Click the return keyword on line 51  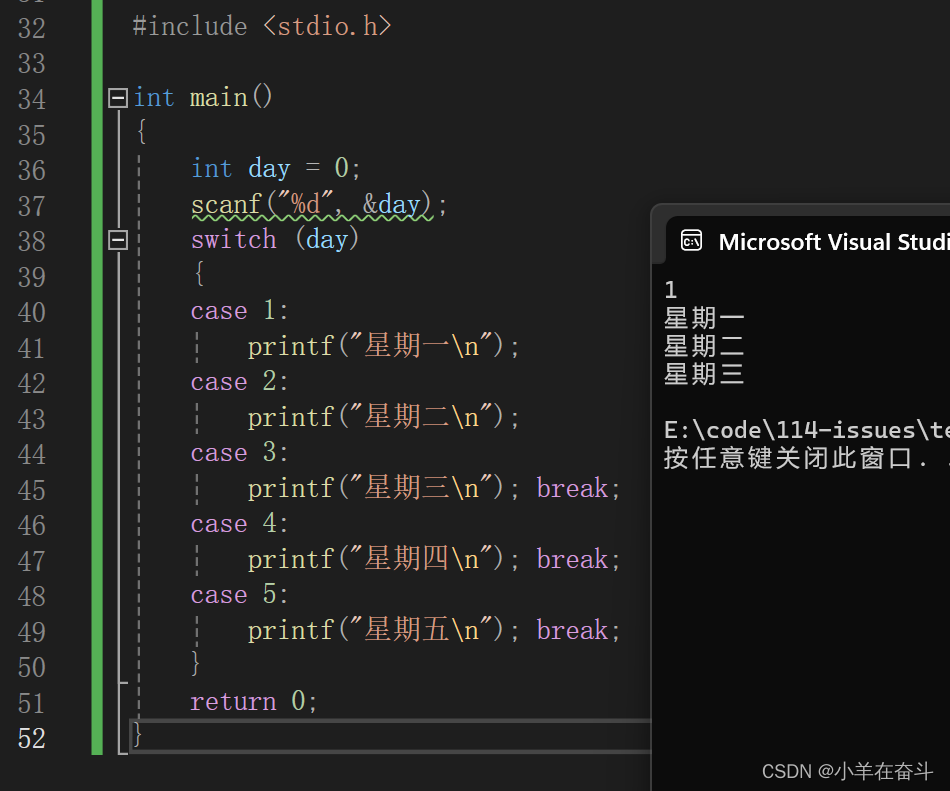233,701
